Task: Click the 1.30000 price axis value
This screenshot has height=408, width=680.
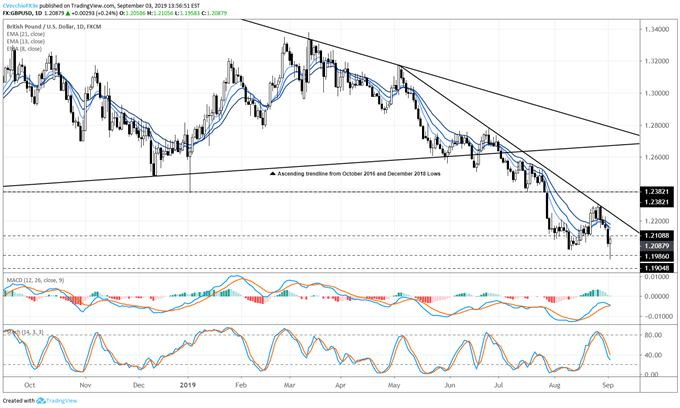Action: tap(656, 93)
